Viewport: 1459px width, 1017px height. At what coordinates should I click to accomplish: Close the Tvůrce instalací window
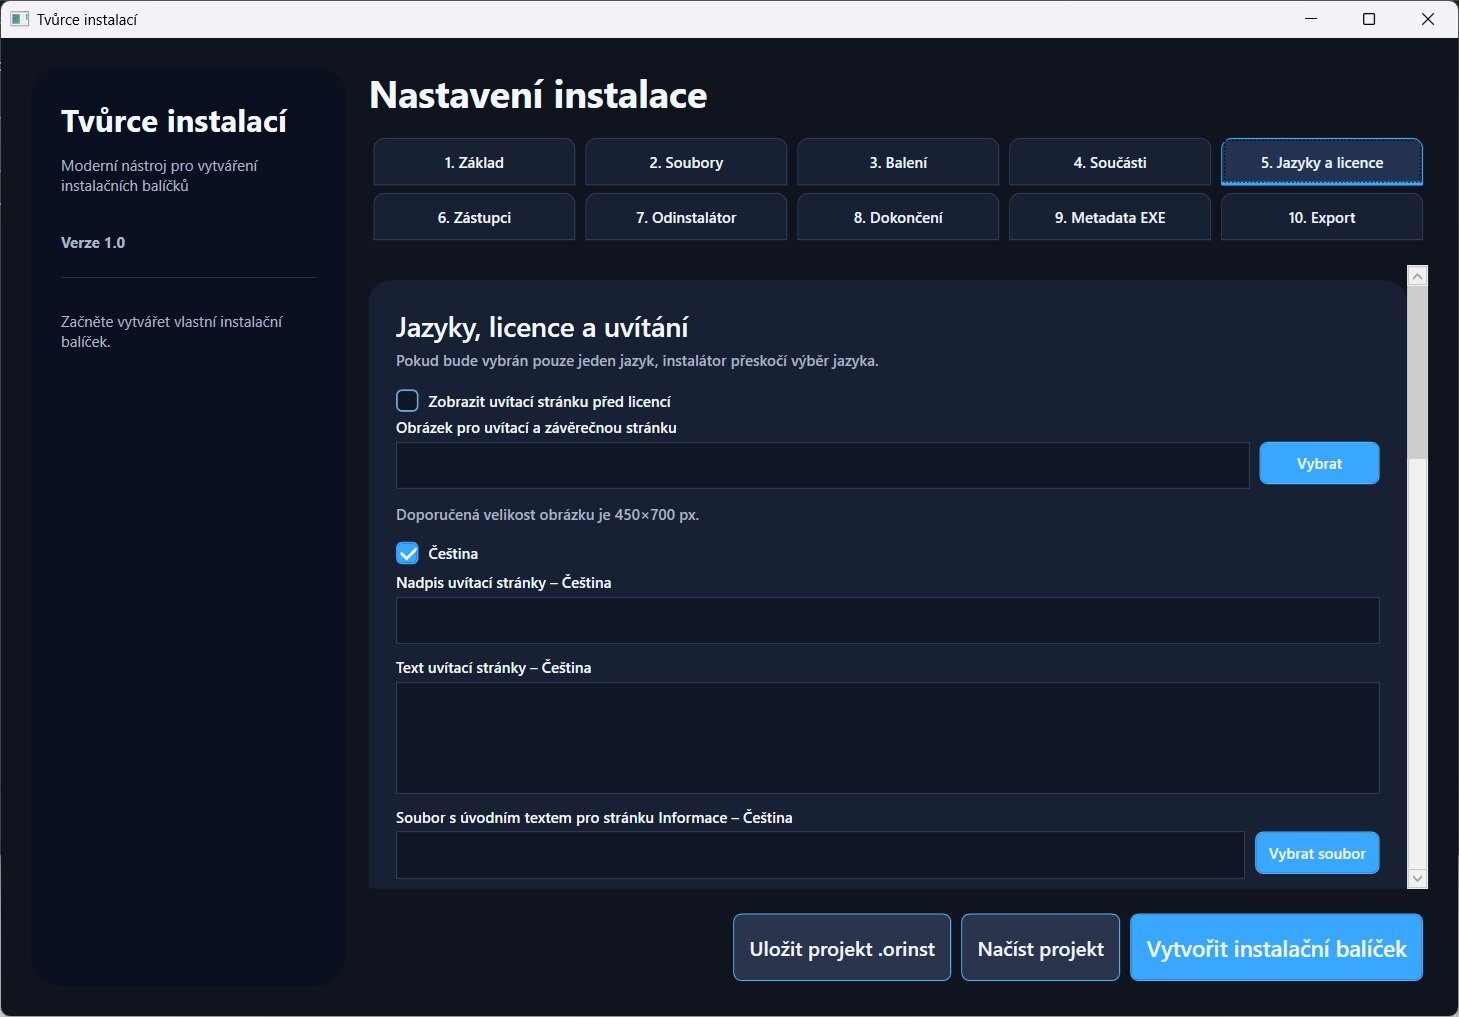click(x=1428, y=19)
